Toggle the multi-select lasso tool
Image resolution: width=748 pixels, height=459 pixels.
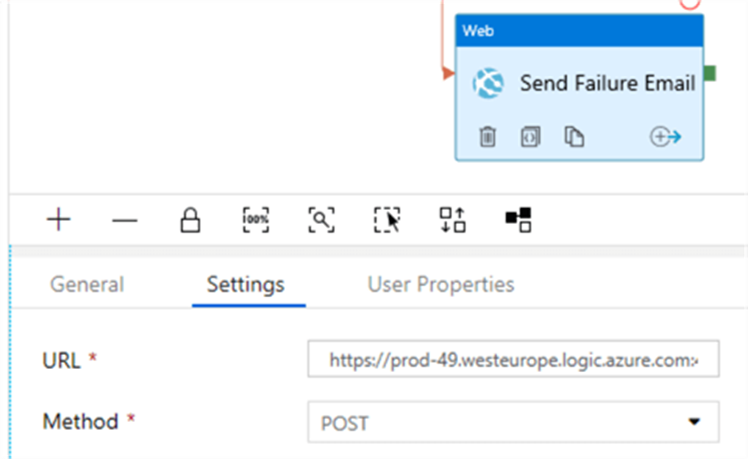[x=387, y=220]
